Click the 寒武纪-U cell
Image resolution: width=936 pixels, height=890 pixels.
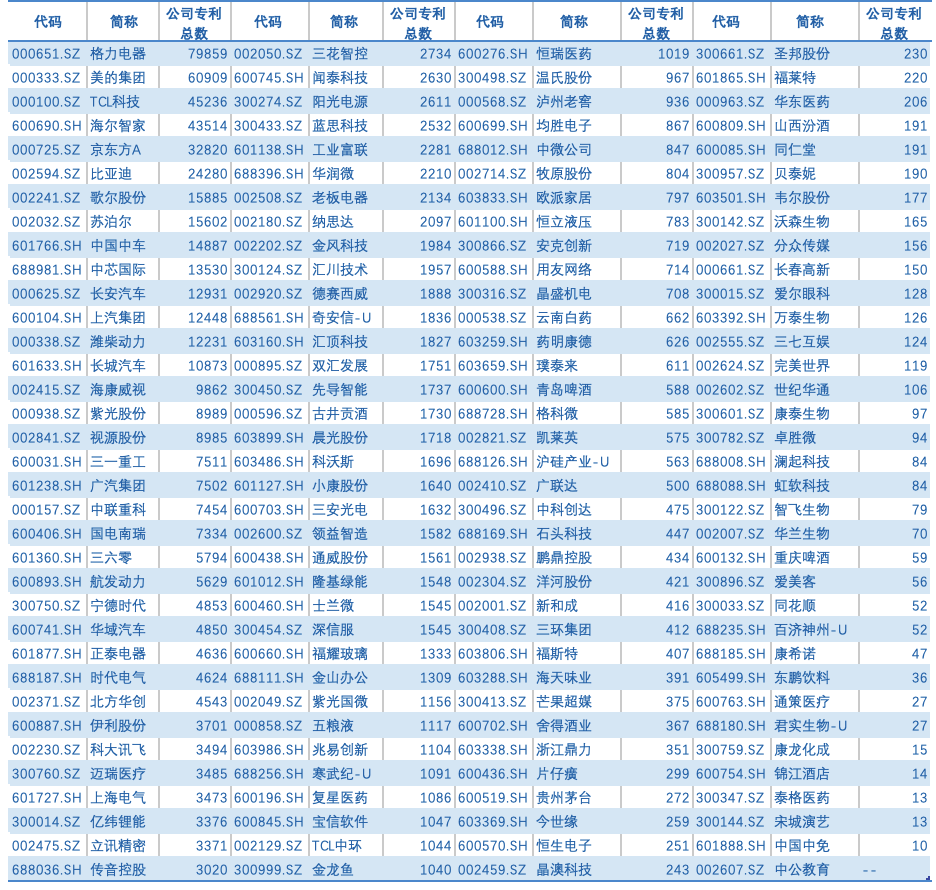(x=341, y=774)
